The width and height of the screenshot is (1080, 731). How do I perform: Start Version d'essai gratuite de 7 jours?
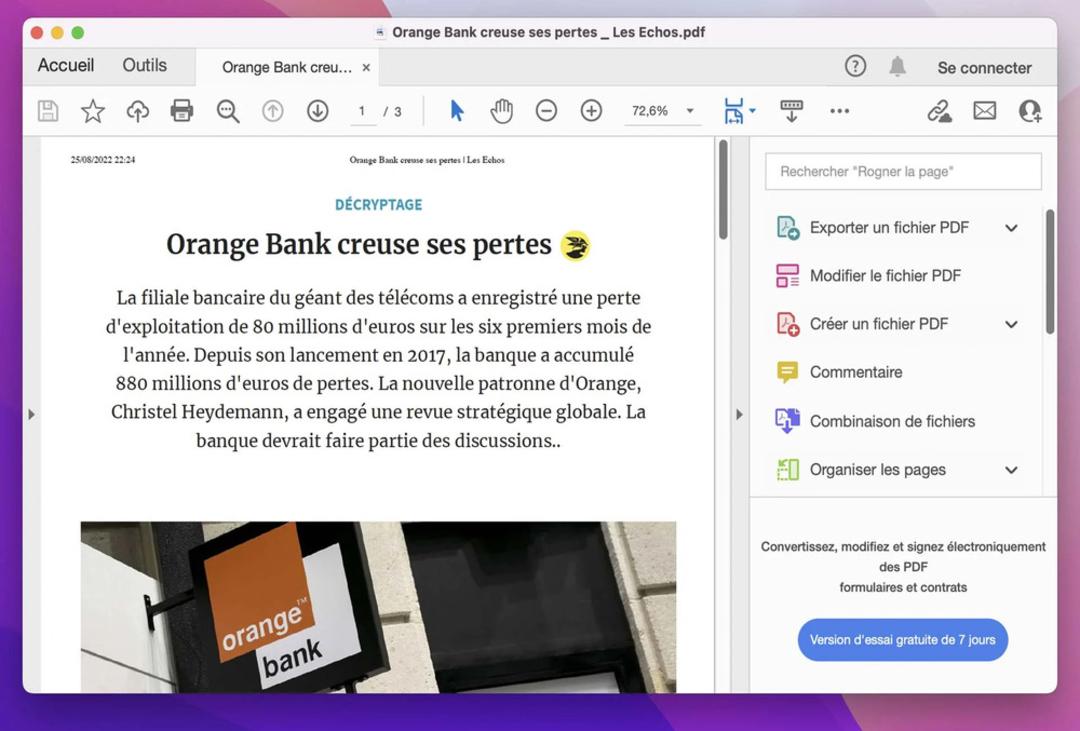coord(902,639)
